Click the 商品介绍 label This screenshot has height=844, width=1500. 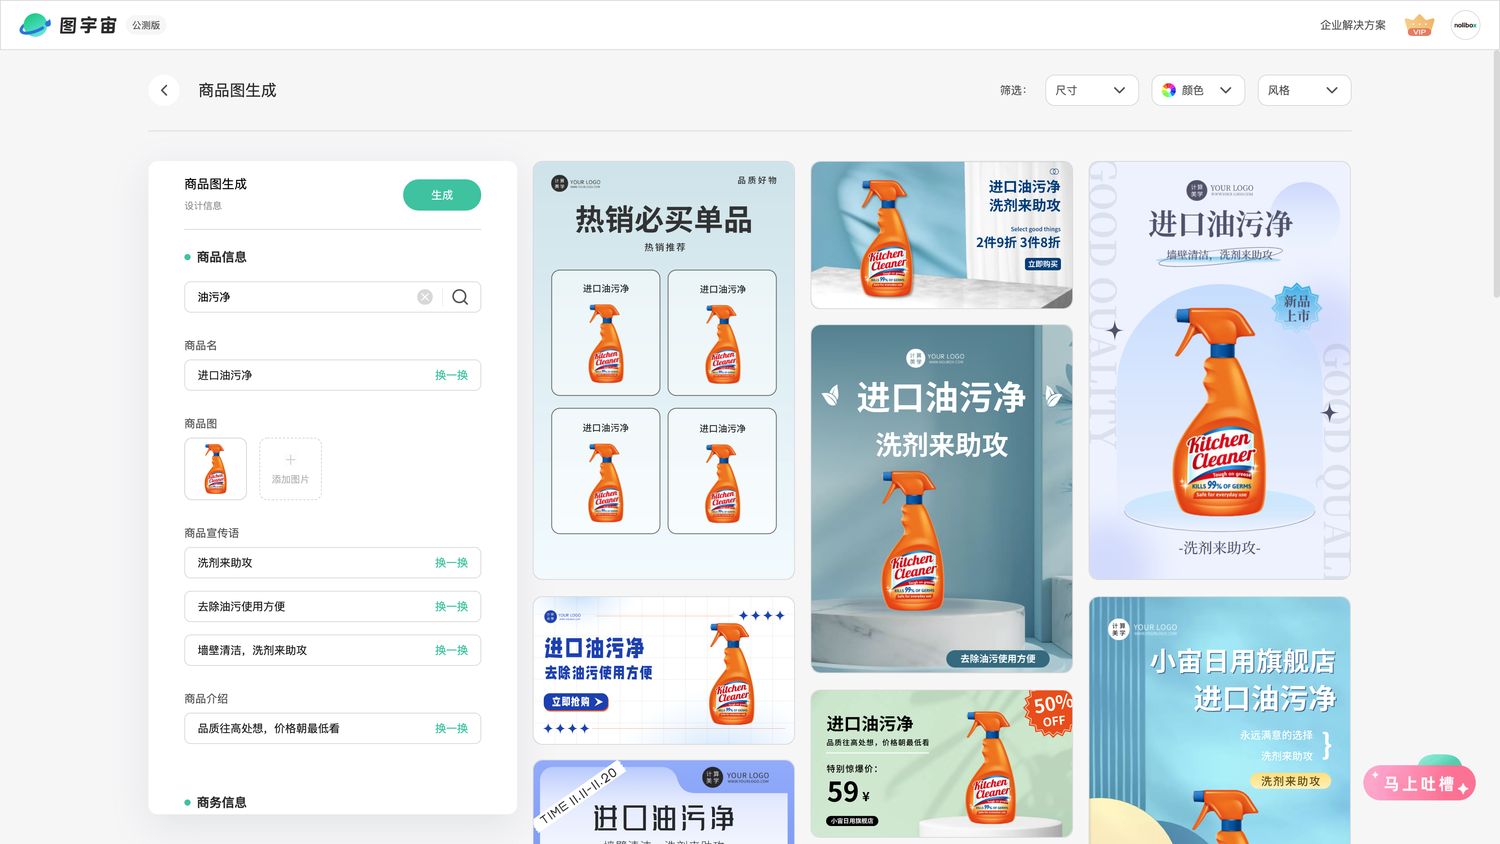(206, 698)
